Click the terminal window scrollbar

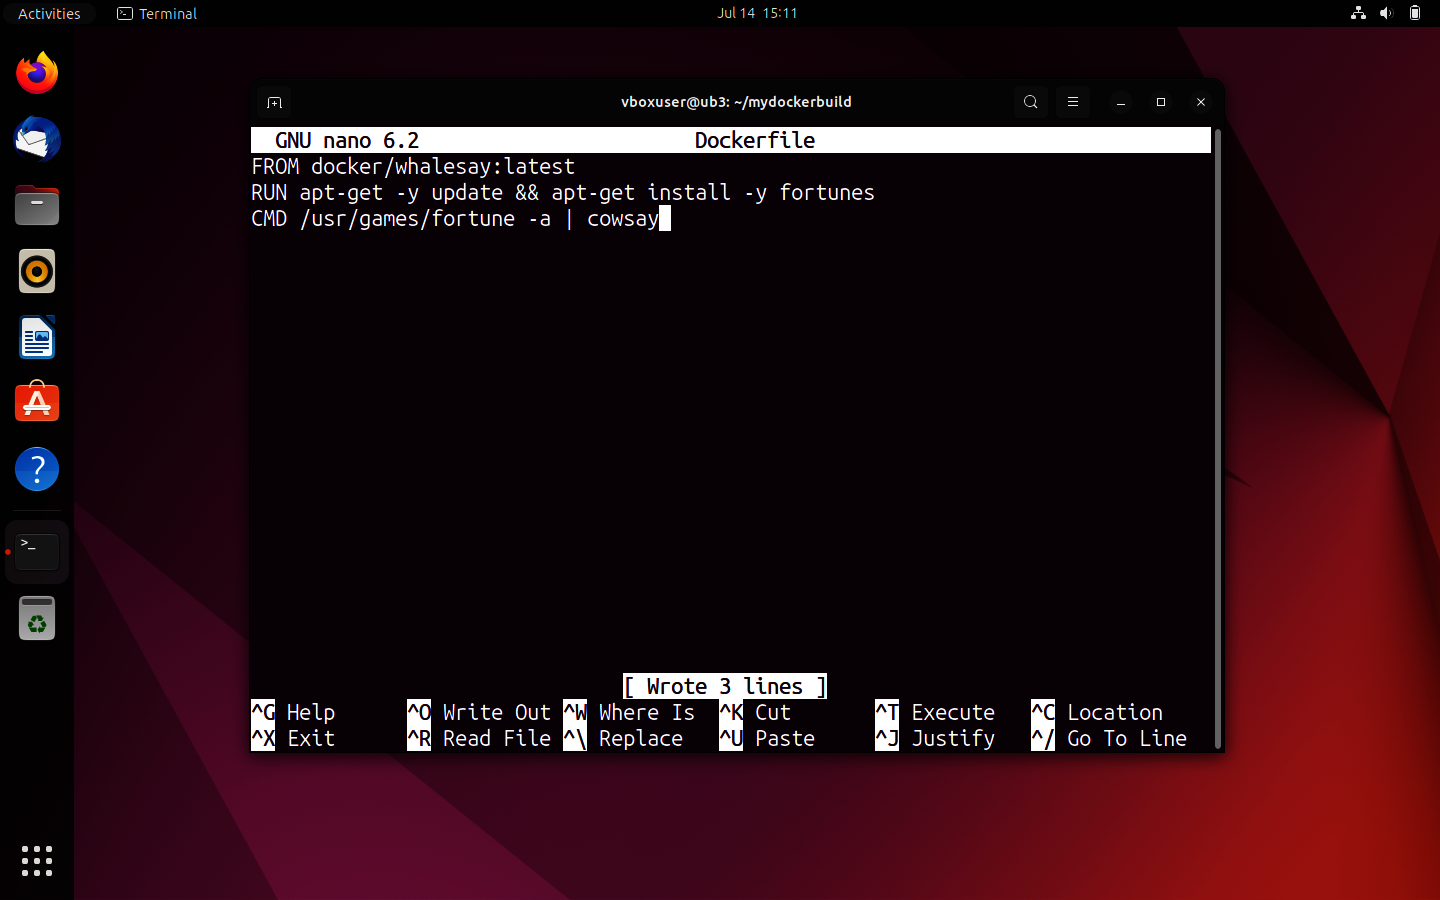pyautogui.click(x=1216, y=440)
